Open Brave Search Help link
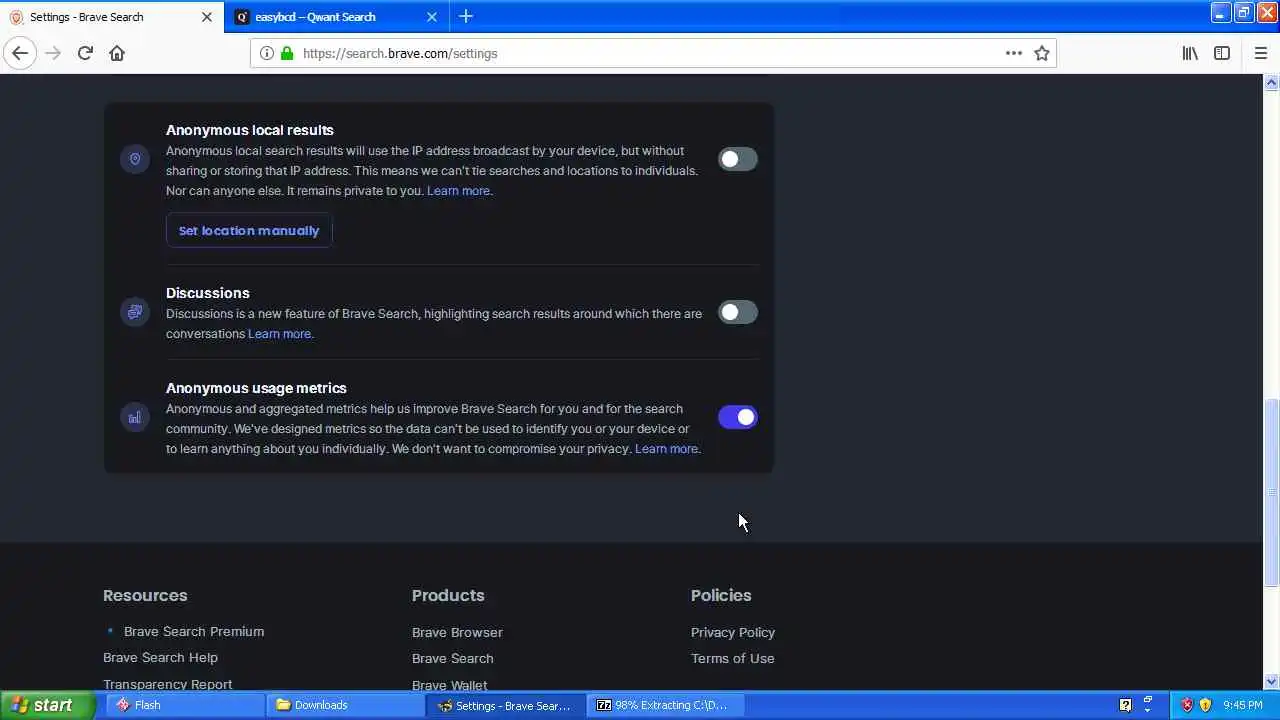Screen dimensions: 1280x720 160,657
